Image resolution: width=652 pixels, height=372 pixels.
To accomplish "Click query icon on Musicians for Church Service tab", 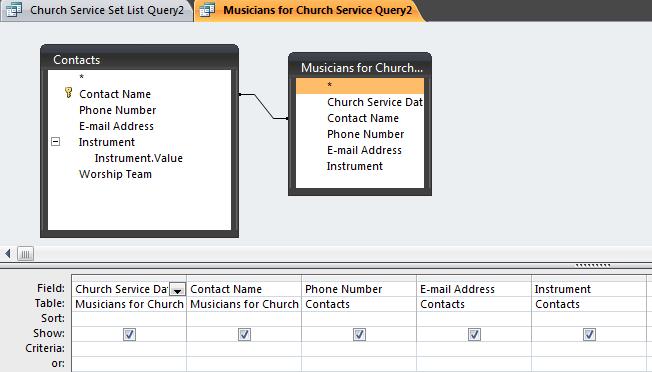I will tap(207, 10).
